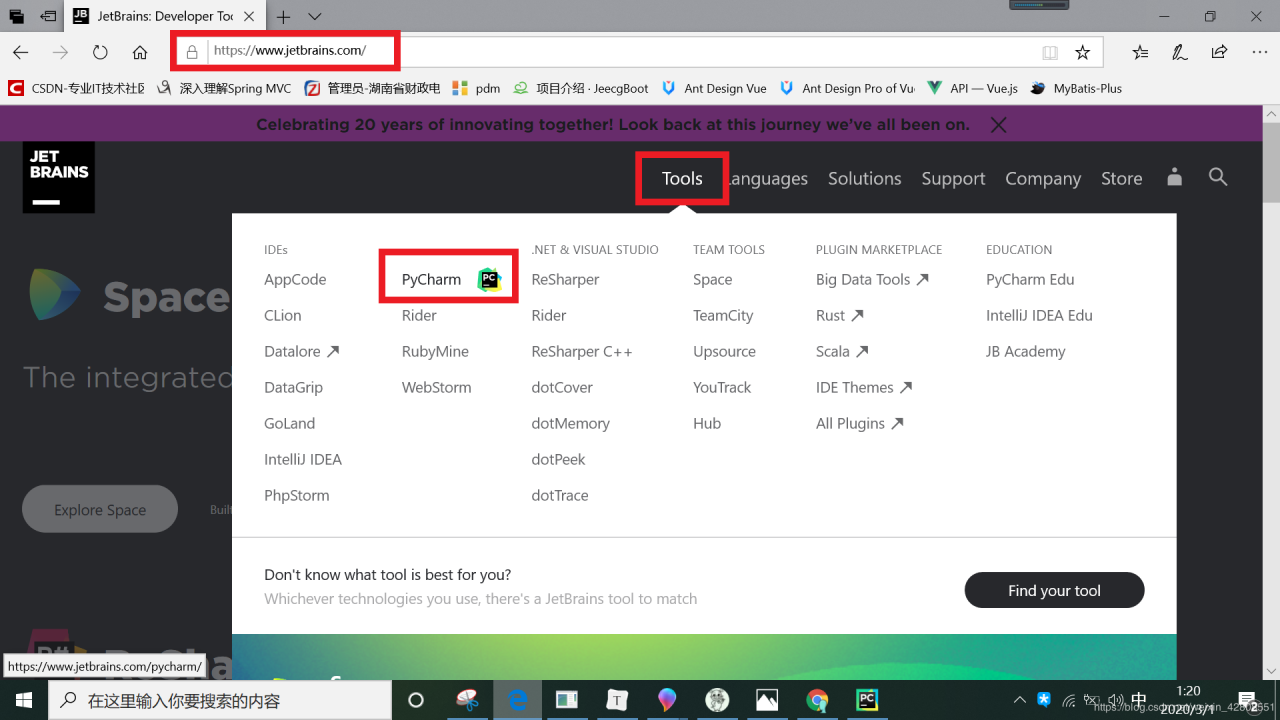Open reading view book icon
This screenshot has height=720, width=1280.
(1049, 52)
